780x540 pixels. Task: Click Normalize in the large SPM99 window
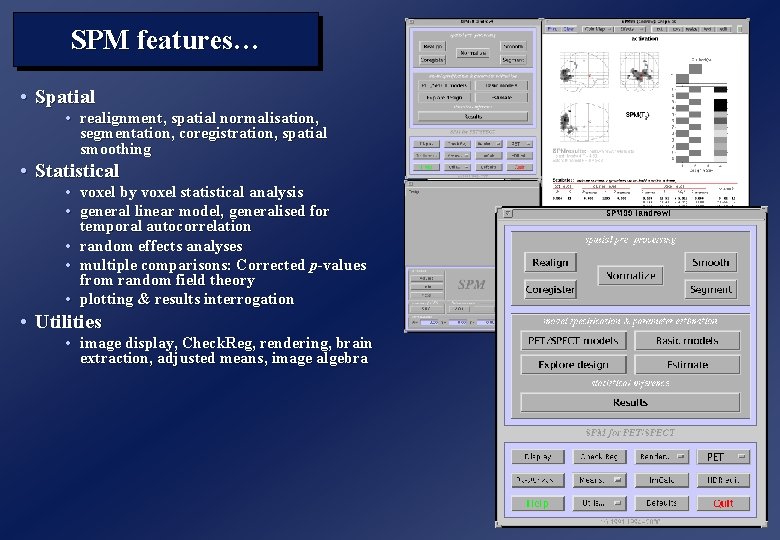click(630, 275)
